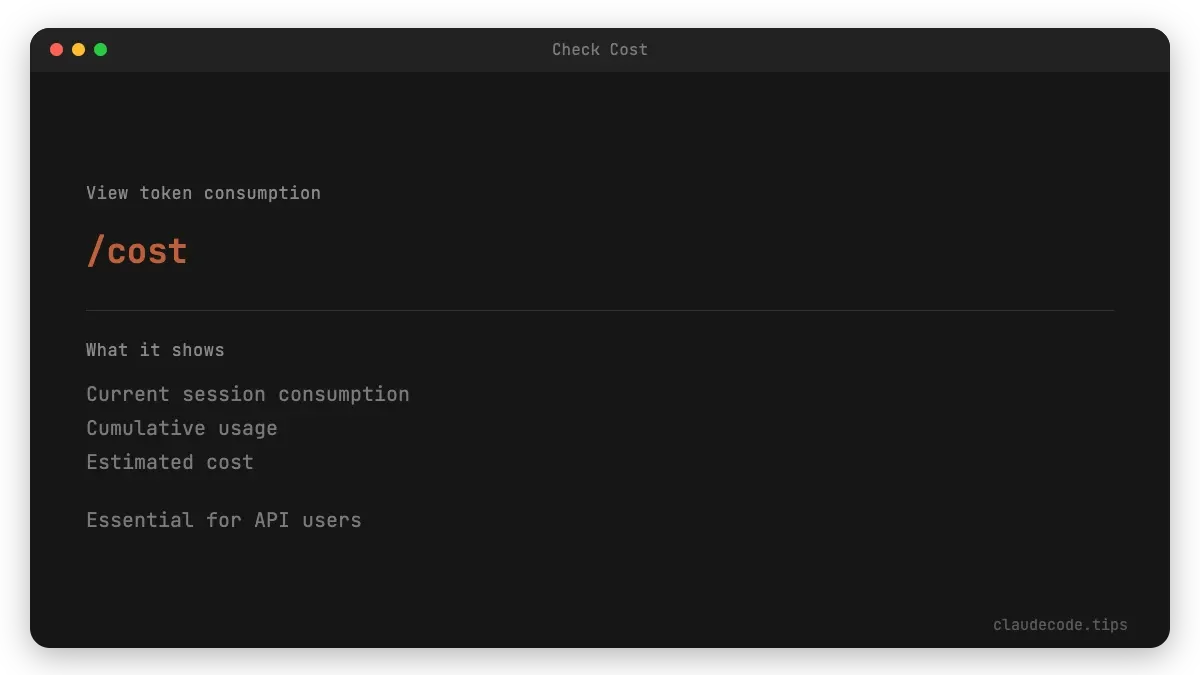Click the Check Cost window title
The width and height of the screenshot is (1200, 675).
[600, 49]
